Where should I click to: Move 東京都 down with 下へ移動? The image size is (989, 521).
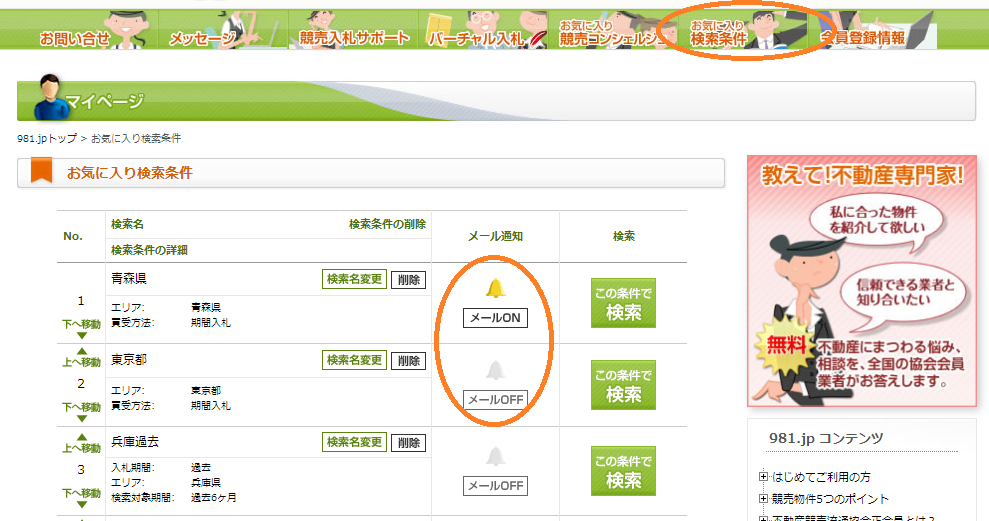click(x=81, y=412)
